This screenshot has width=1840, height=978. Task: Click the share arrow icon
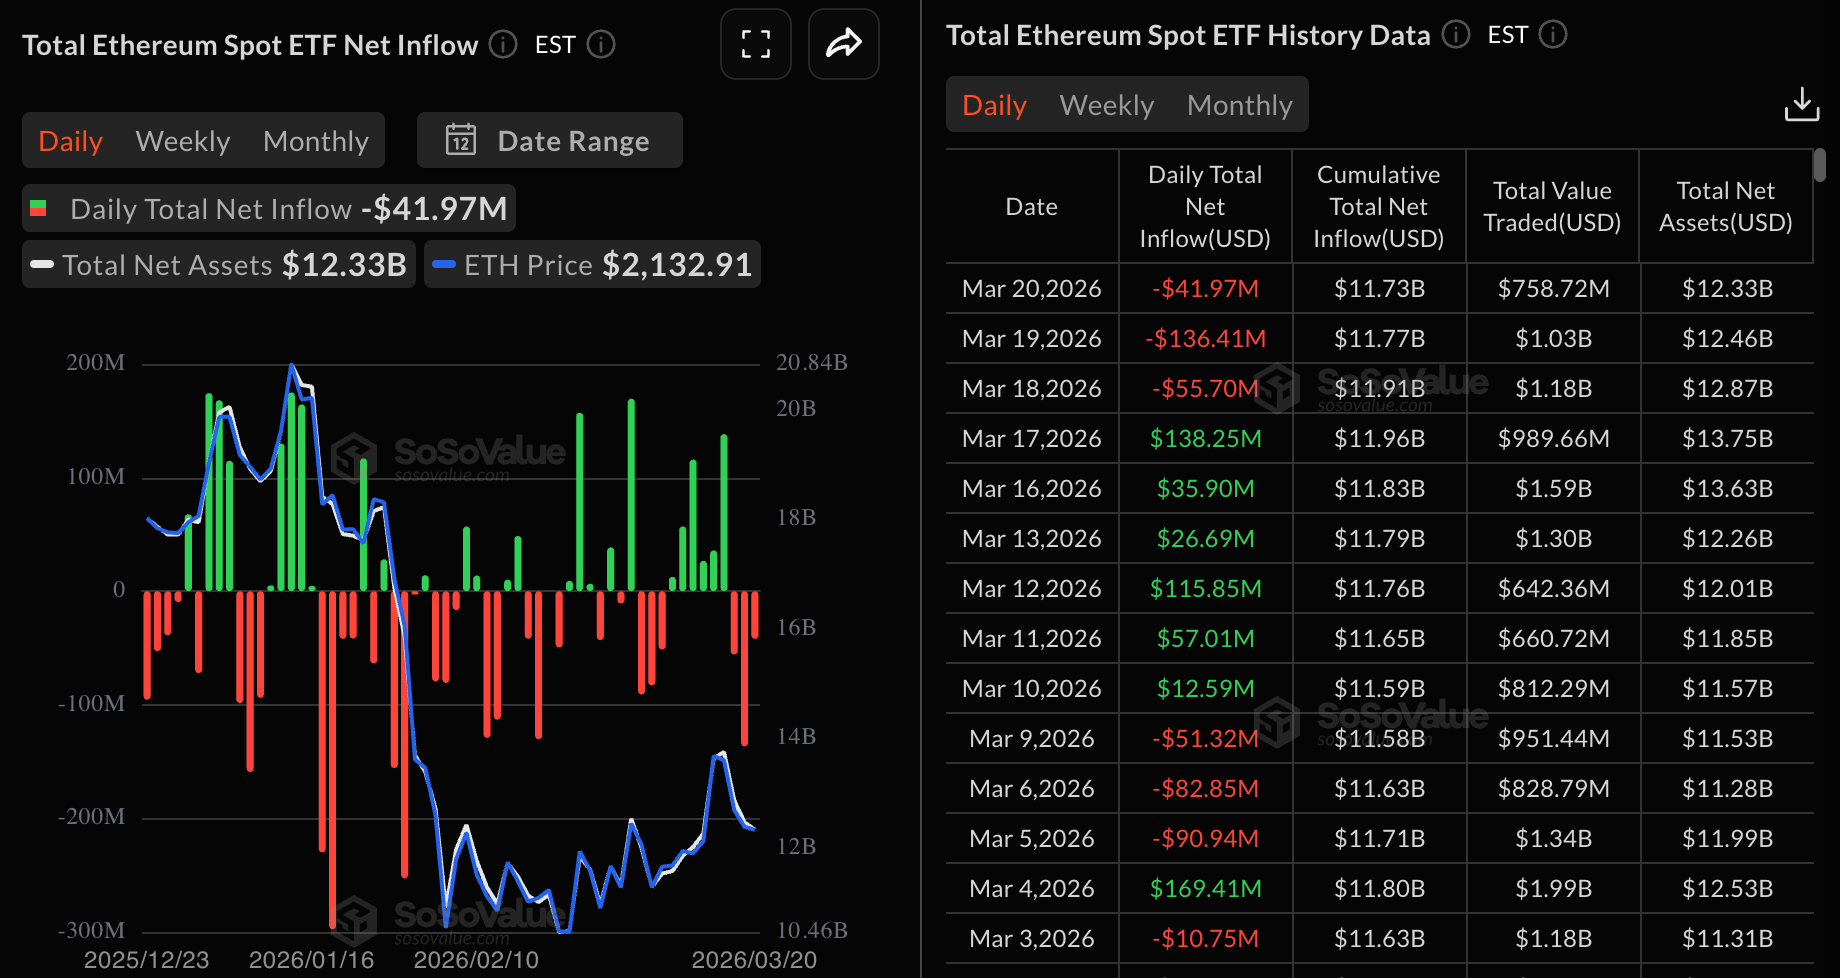[x=843, y=44]
